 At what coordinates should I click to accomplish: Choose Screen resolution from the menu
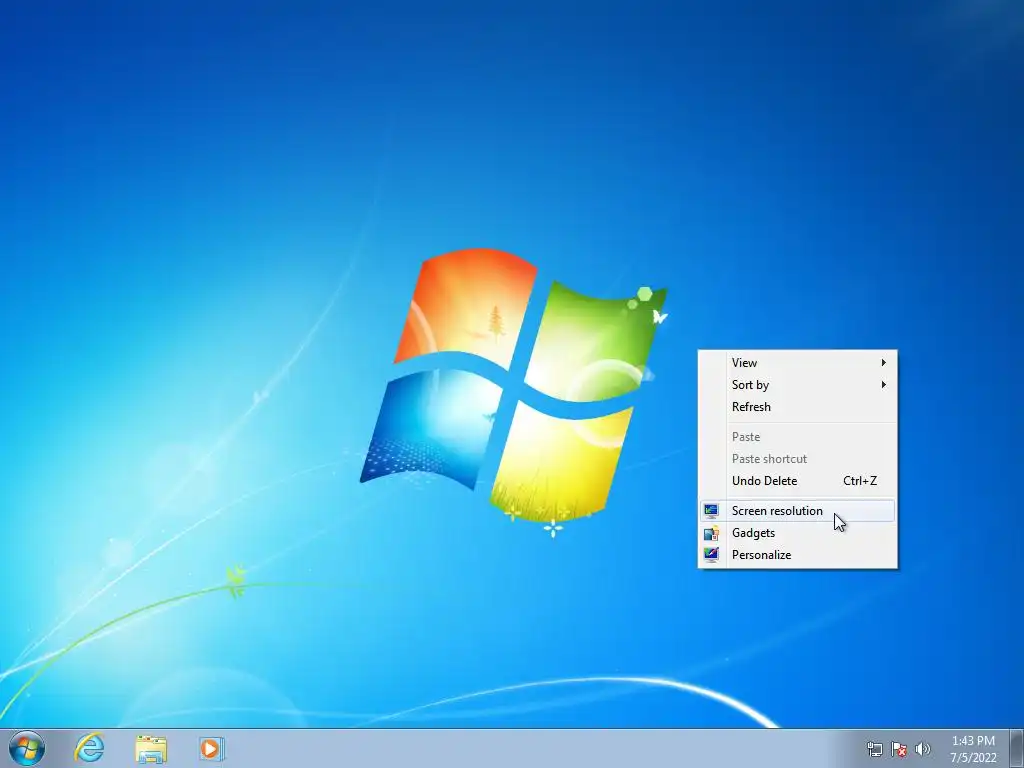(x=797, y=511)
